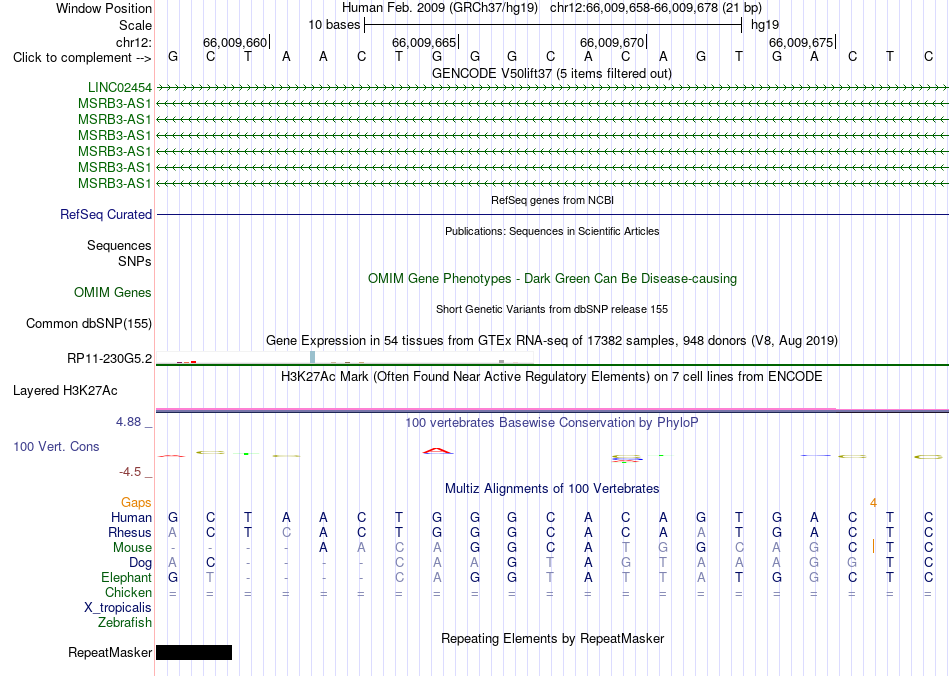The image size is (950, 676).
Task: Open Multiz Alignments of 100 Vertebrates title
Action: (552, 488)
